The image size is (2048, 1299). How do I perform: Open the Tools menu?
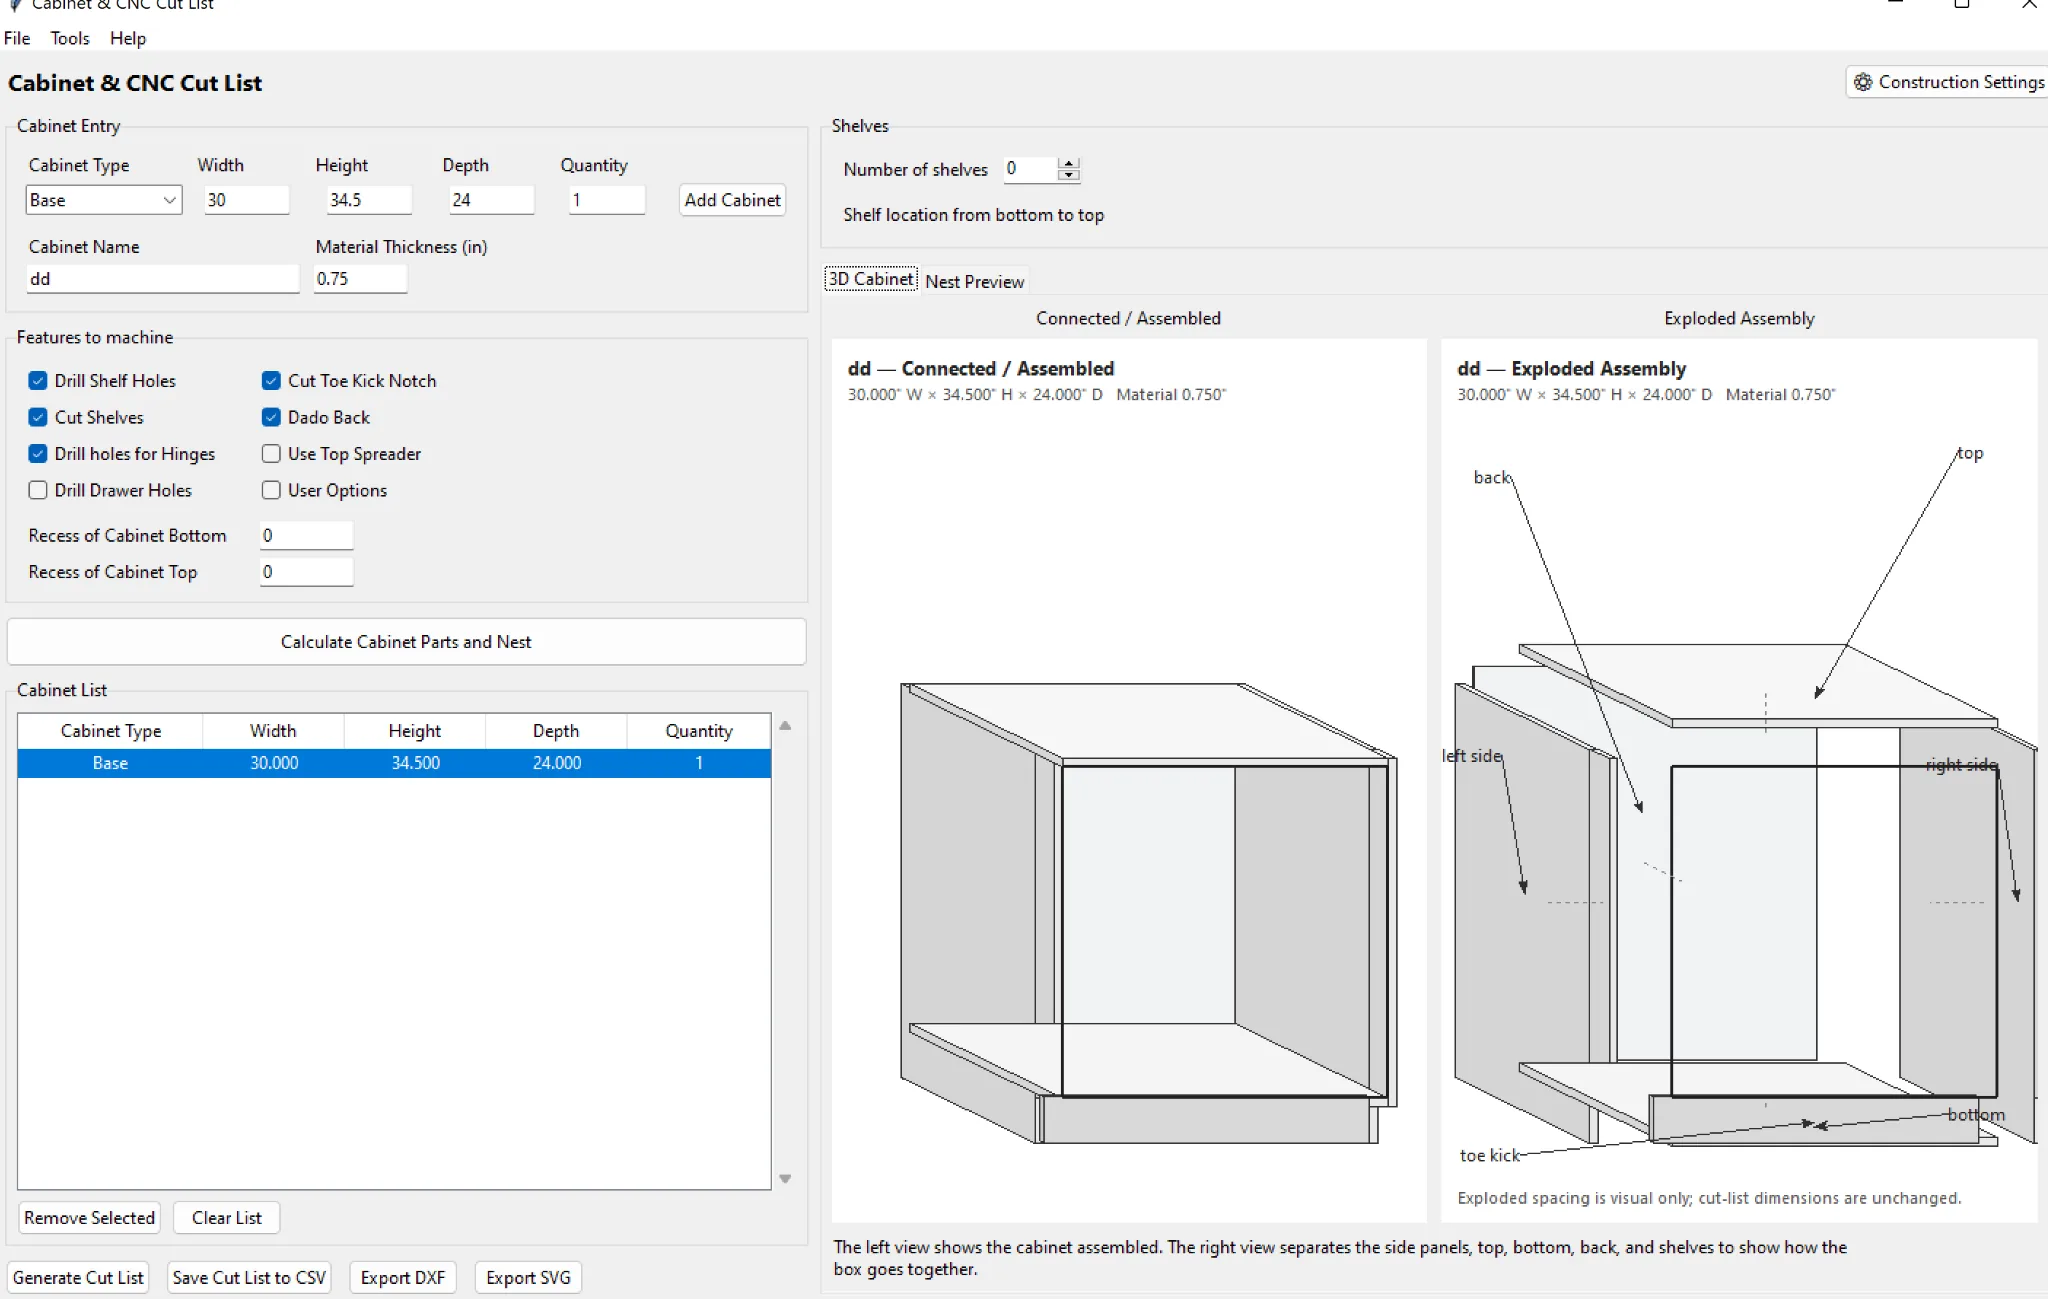[70, 38]
